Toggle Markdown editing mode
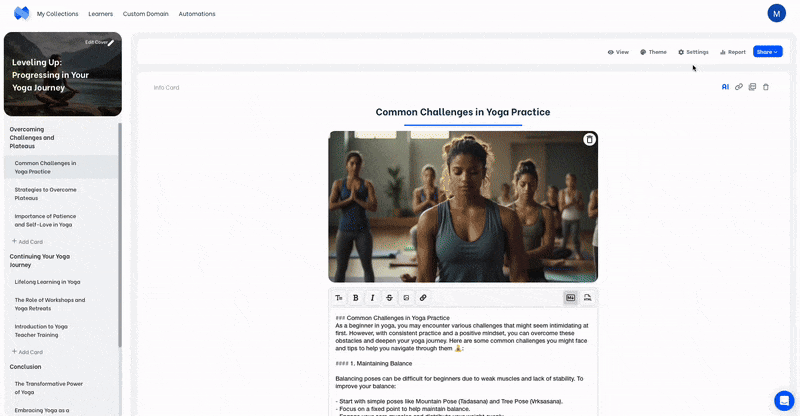 (570, 298)
